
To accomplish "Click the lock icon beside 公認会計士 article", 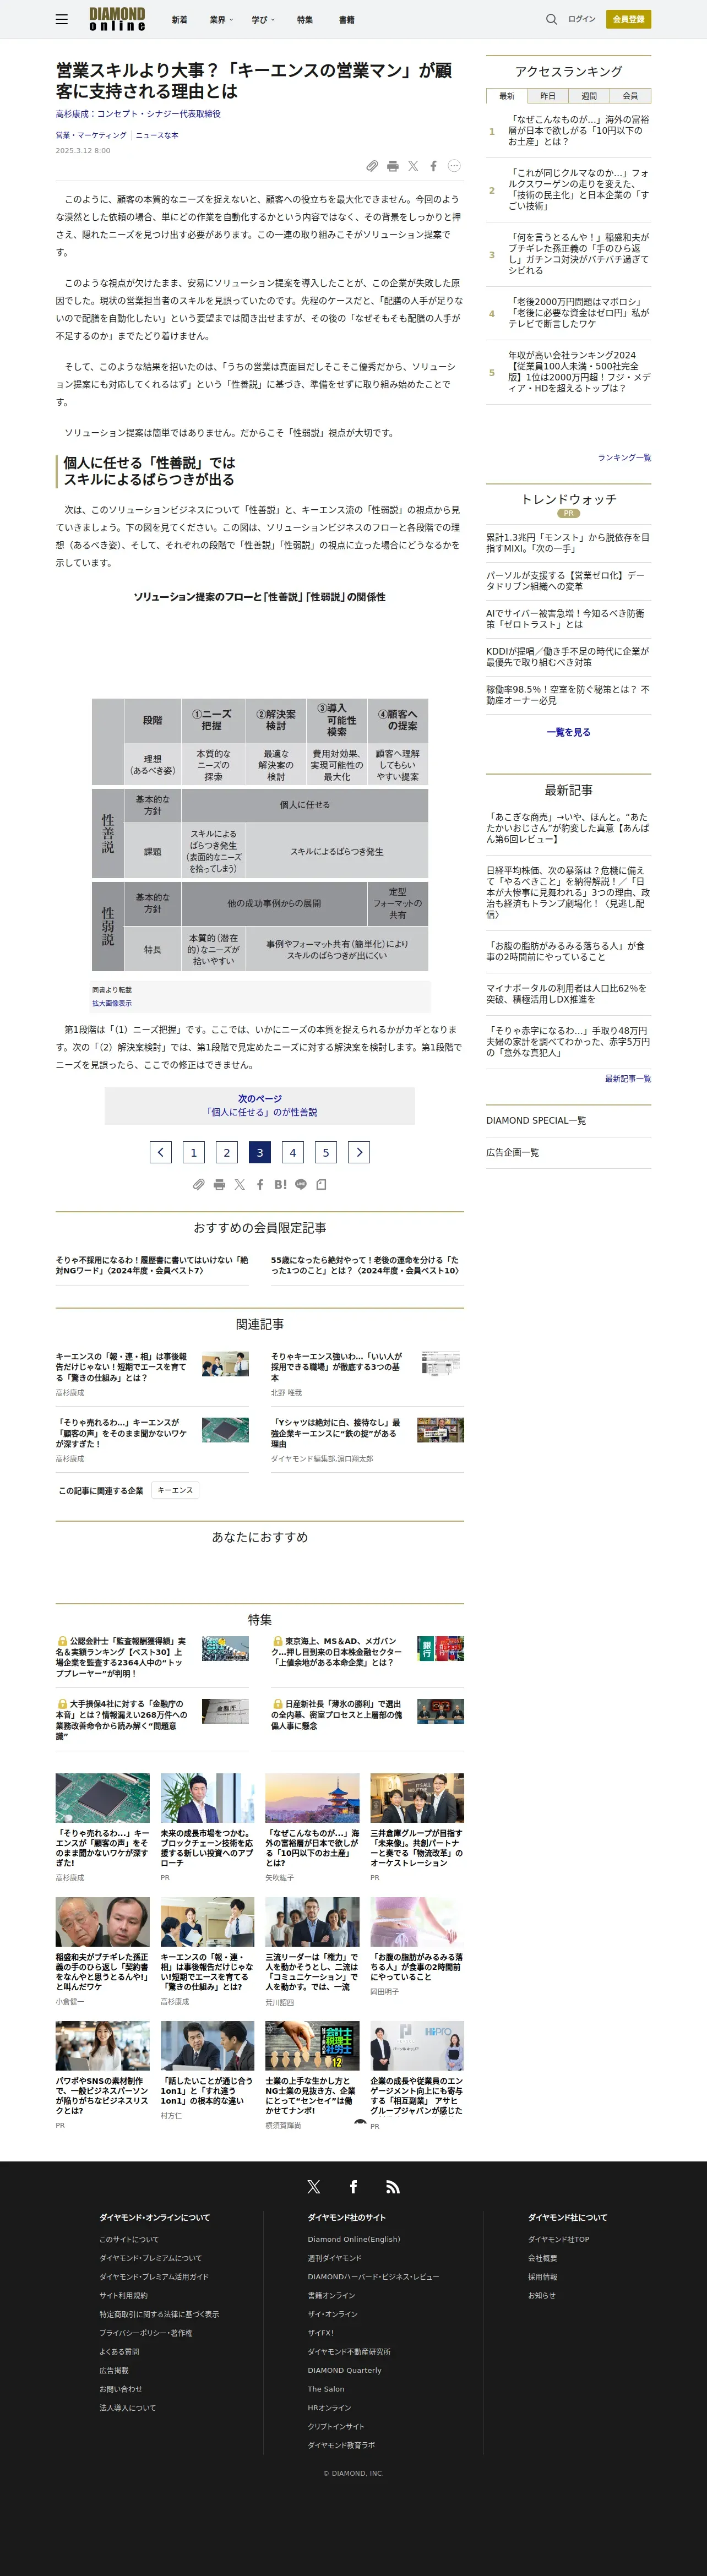I will (x=62, y=1641).
